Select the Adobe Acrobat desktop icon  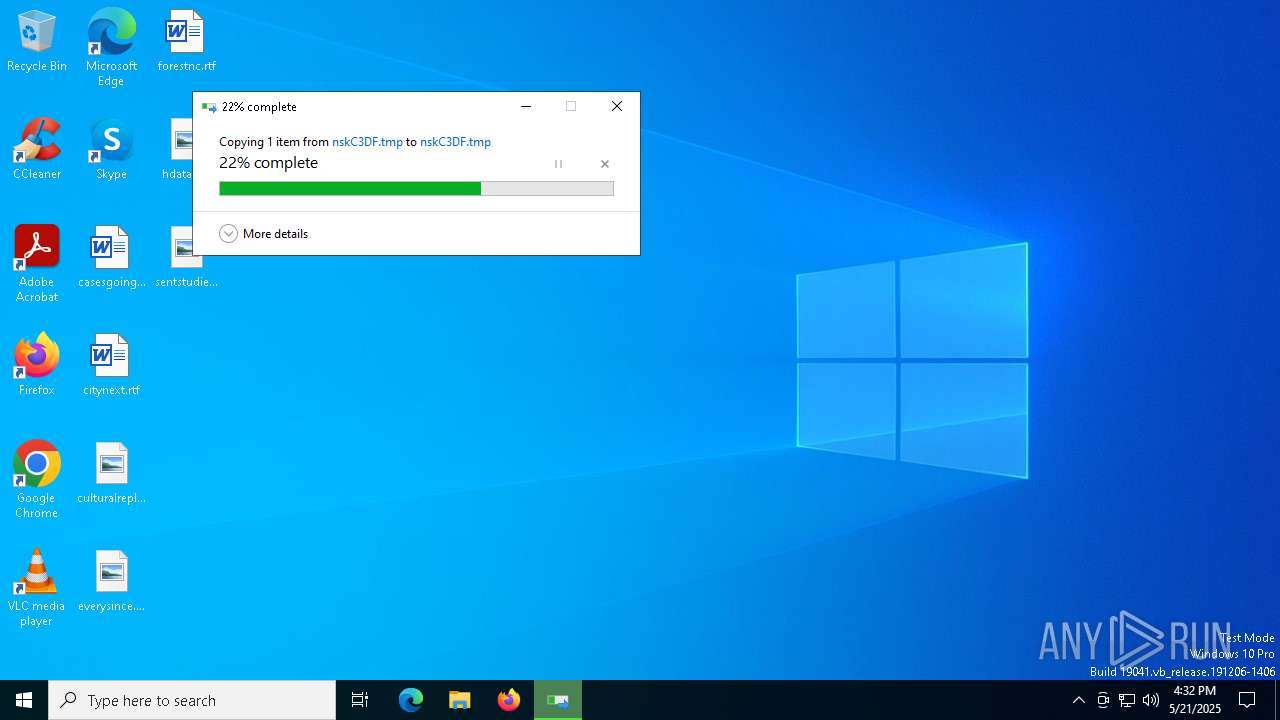tap(37, 264)
